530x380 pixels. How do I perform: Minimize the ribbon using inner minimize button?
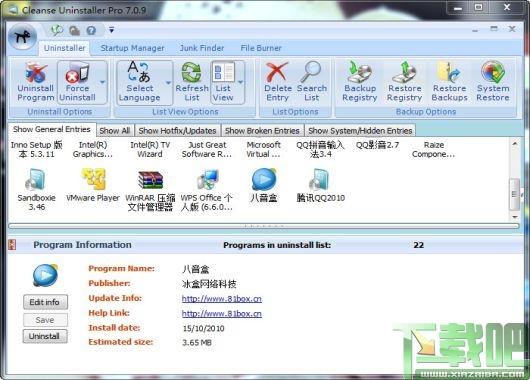(475, 30)
